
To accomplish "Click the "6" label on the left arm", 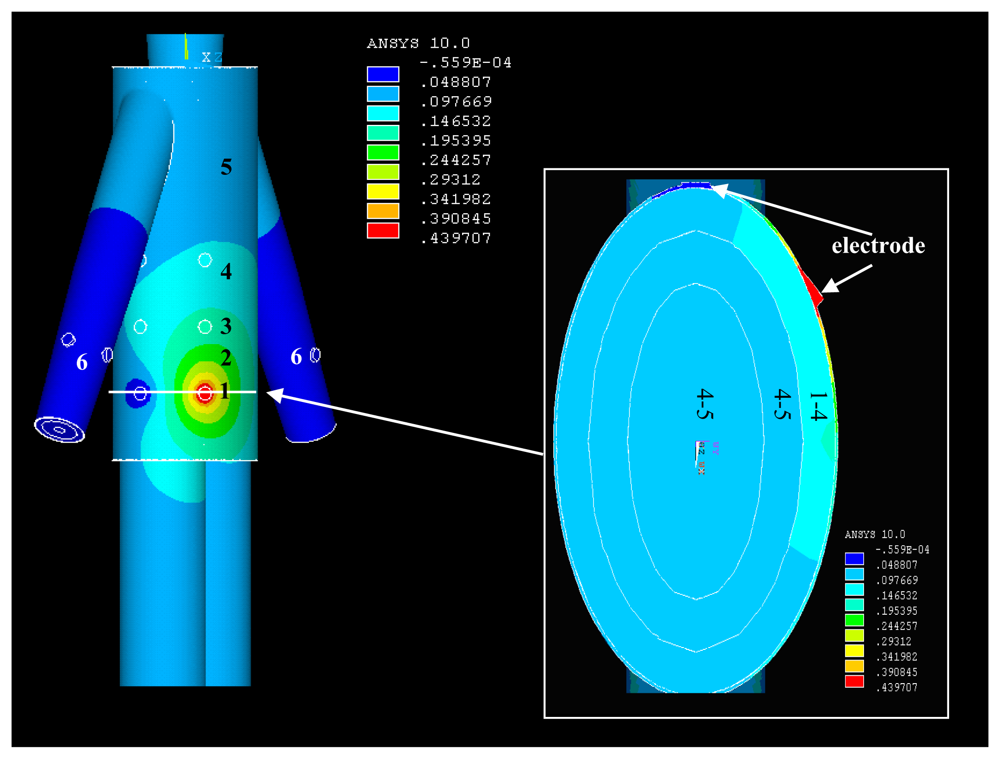I will [82, 362].
